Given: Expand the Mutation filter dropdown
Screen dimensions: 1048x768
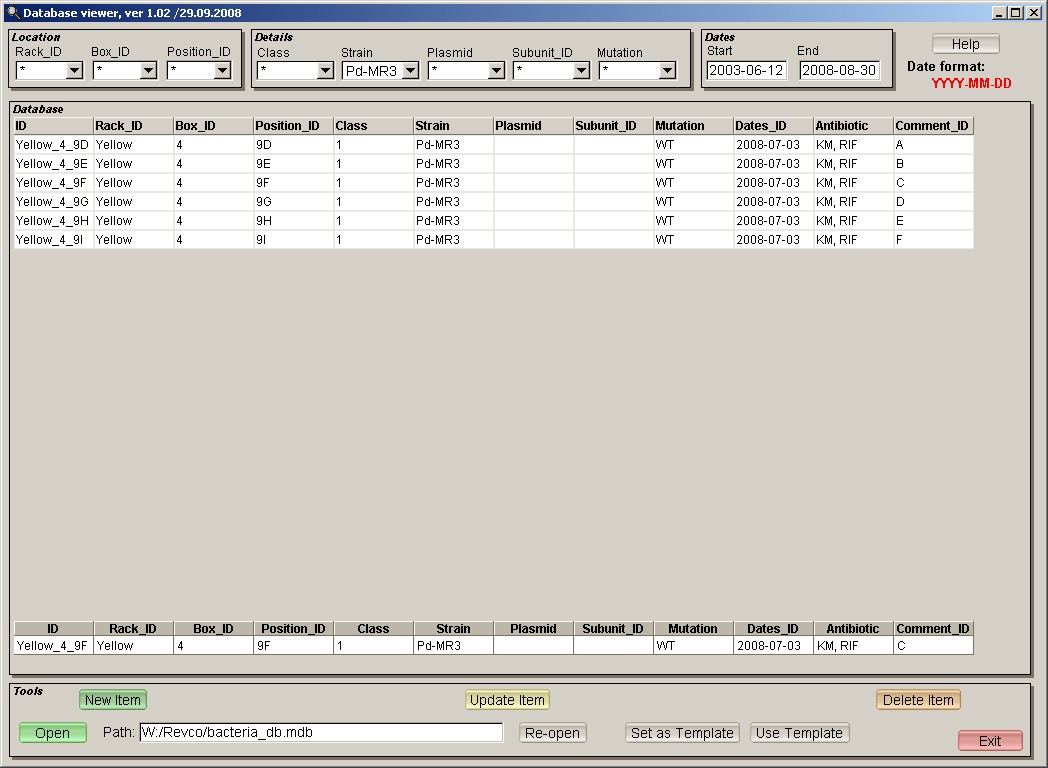Looking at the screenshot, I should (667, 70).
